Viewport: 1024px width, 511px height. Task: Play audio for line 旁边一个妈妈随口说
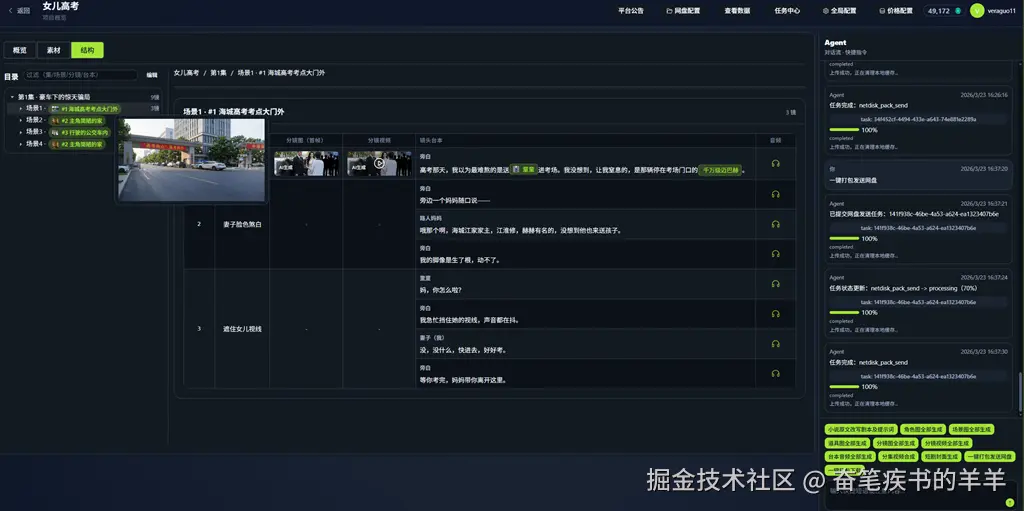[x=775, y=194]
